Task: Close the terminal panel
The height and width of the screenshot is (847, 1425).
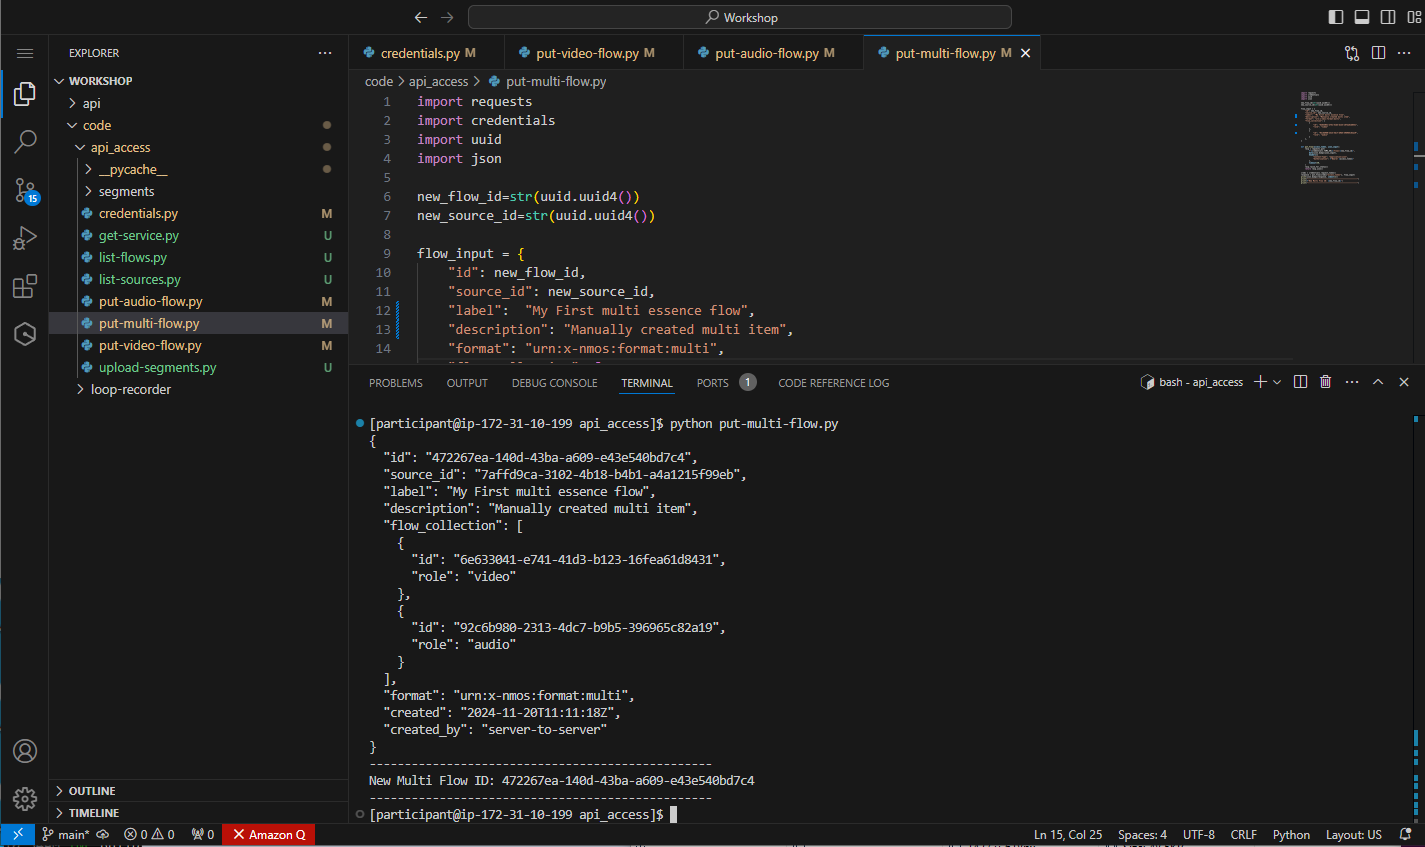Action: tap(1404, 382)
